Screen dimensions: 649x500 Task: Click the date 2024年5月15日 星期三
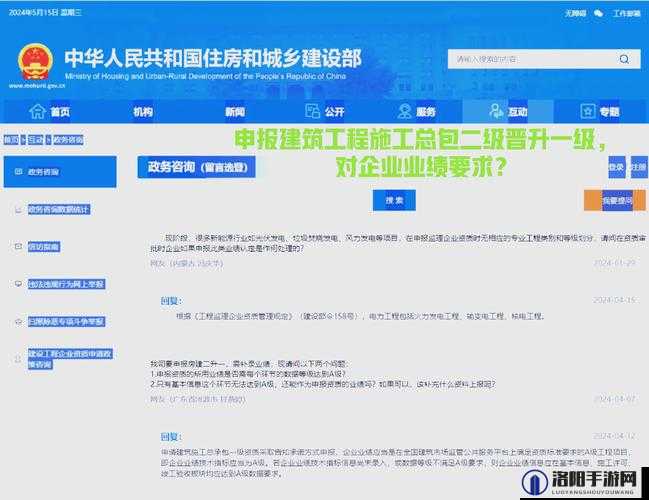(x=45, y=13)
